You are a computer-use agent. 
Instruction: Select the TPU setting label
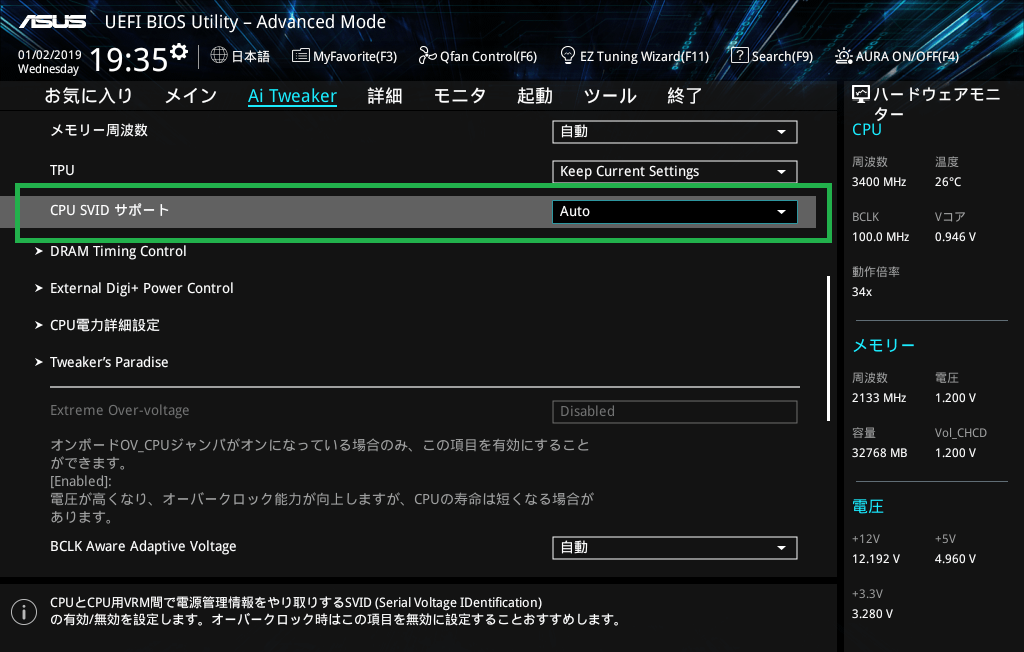(x=62, y=171)
